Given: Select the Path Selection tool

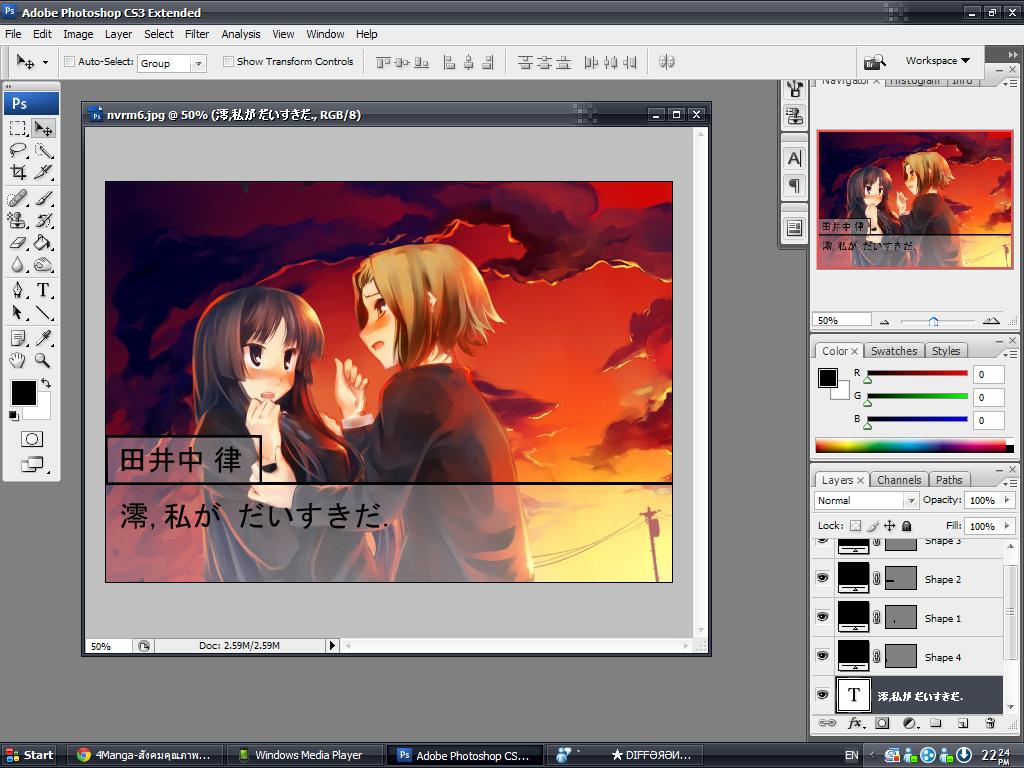Looking at the screenshot, I should click(x=18, y=312).
